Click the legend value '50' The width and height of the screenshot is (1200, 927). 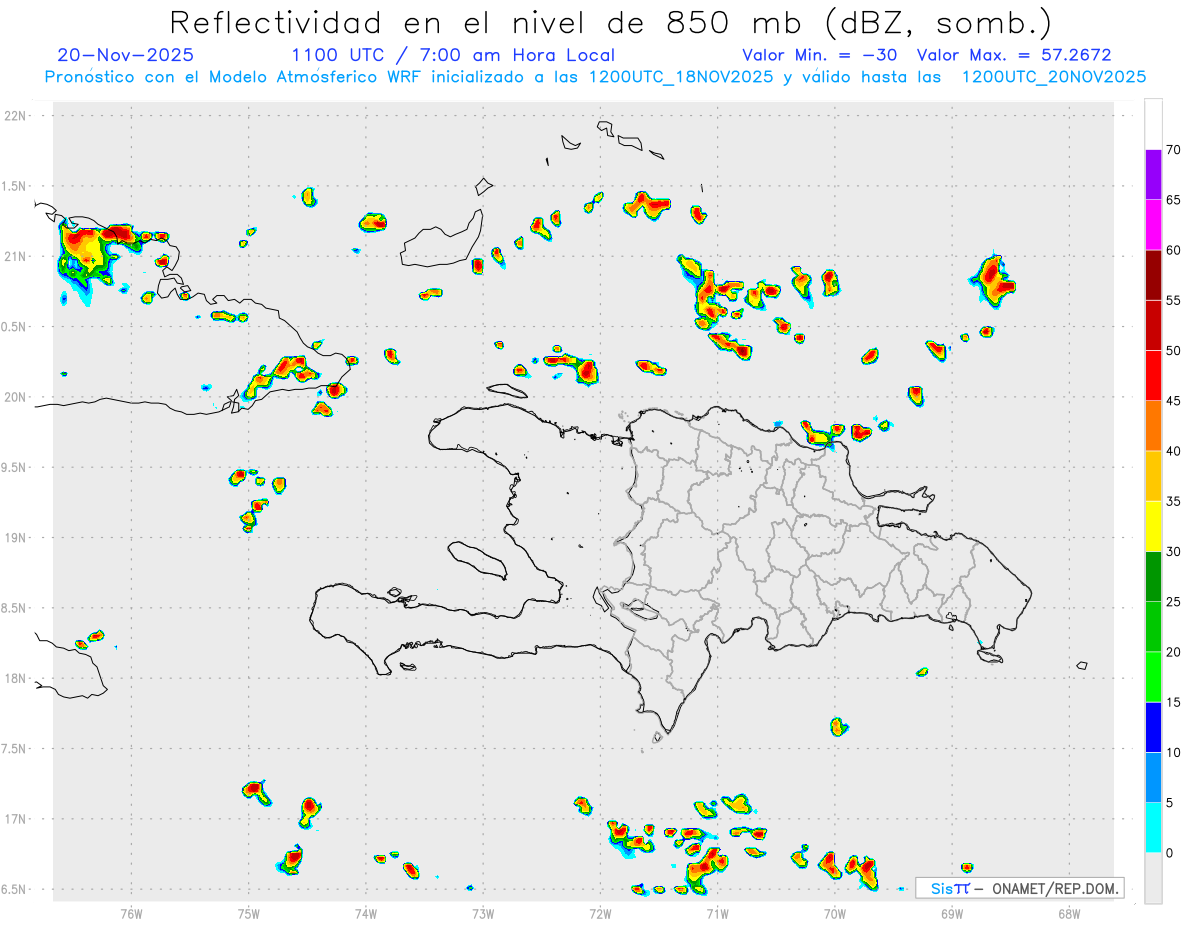pos(1173,351)
